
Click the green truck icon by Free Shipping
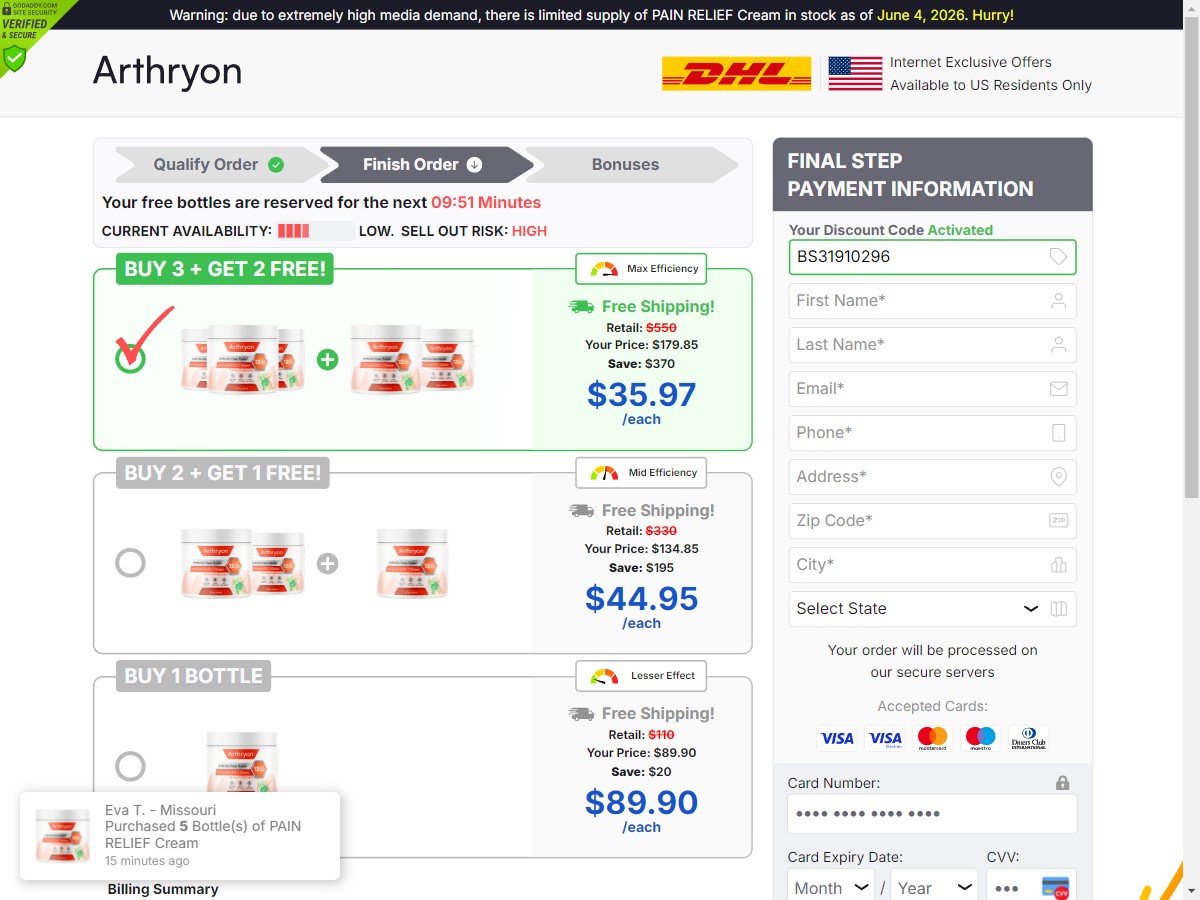(581, 307)
